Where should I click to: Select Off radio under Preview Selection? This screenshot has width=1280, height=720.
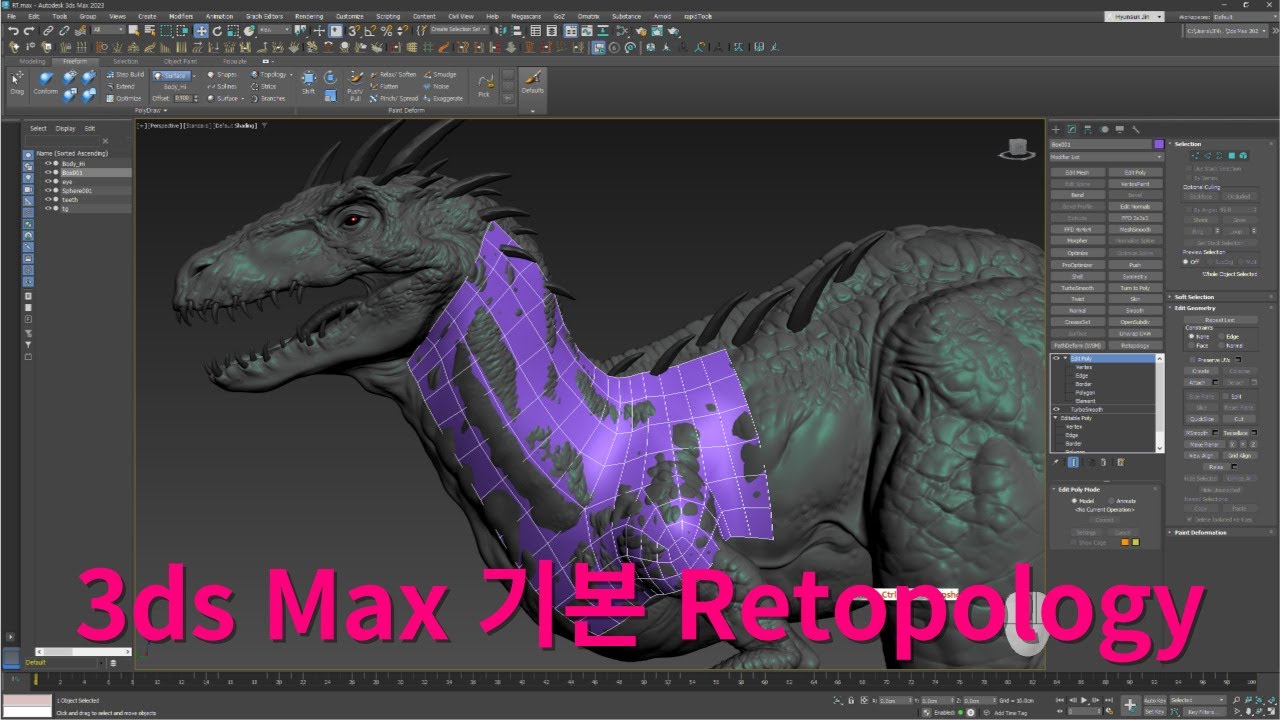coord(1187,262)
